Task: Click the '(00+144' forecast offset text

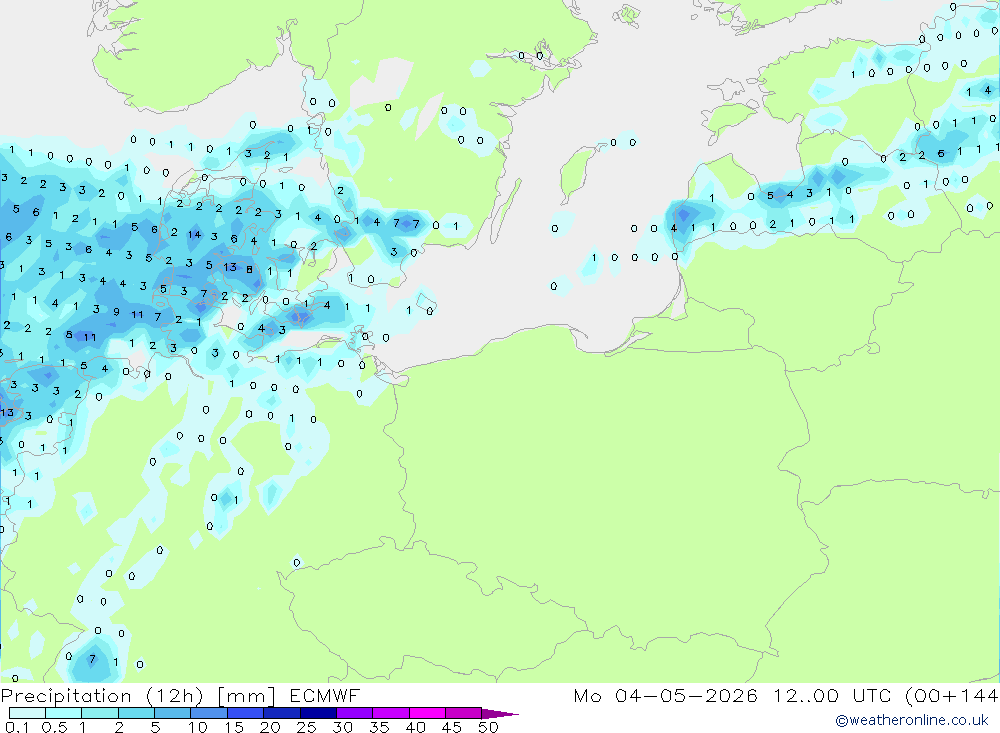Action: (x=952, y=696)
